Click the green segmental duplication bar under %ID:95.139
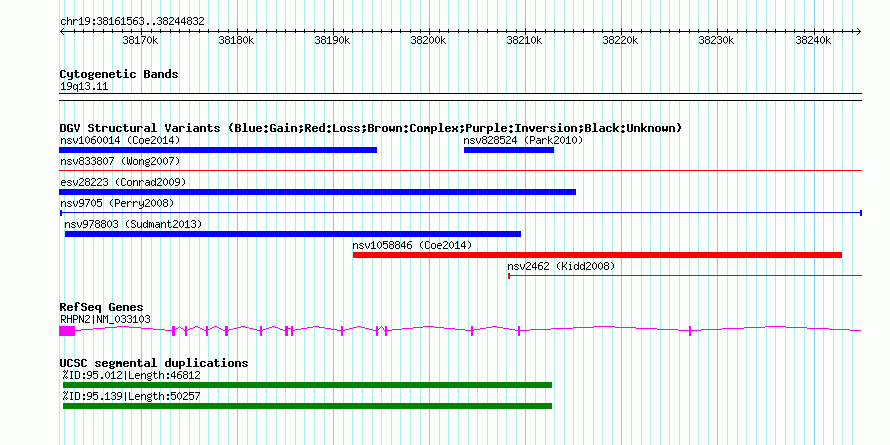This screenshot has width=890, height=445. 307,406
